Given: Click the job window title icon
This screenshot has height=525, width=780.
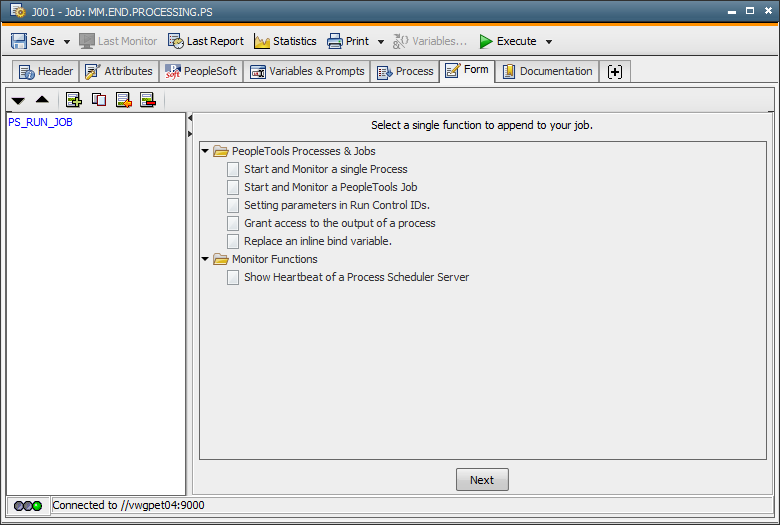Looking at the screenshot, I should point(17,10).
